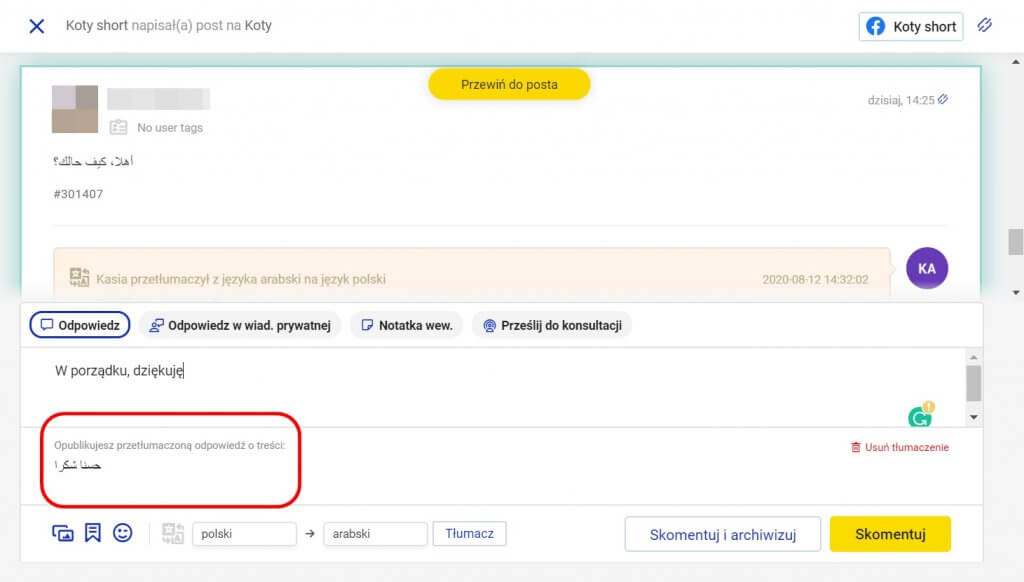Click the insert image attachment icon
The height and width of the screenshot is (582, 1024).
[63, 533]
